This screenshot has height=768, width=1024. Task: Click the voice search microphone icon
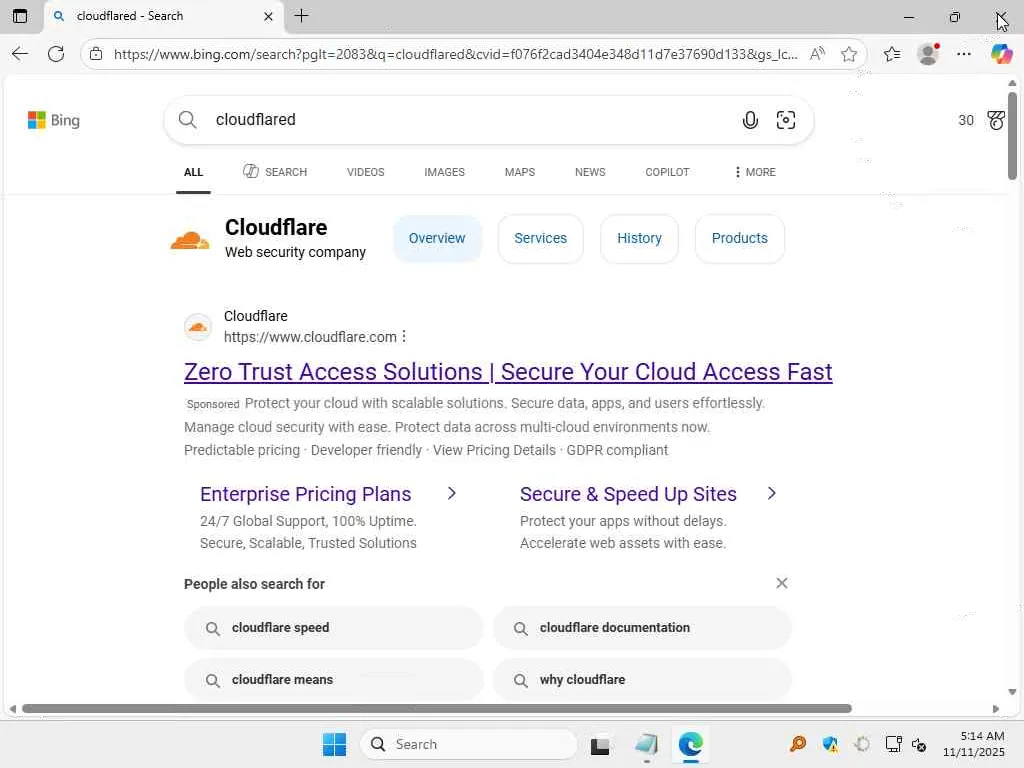point(750,121)
